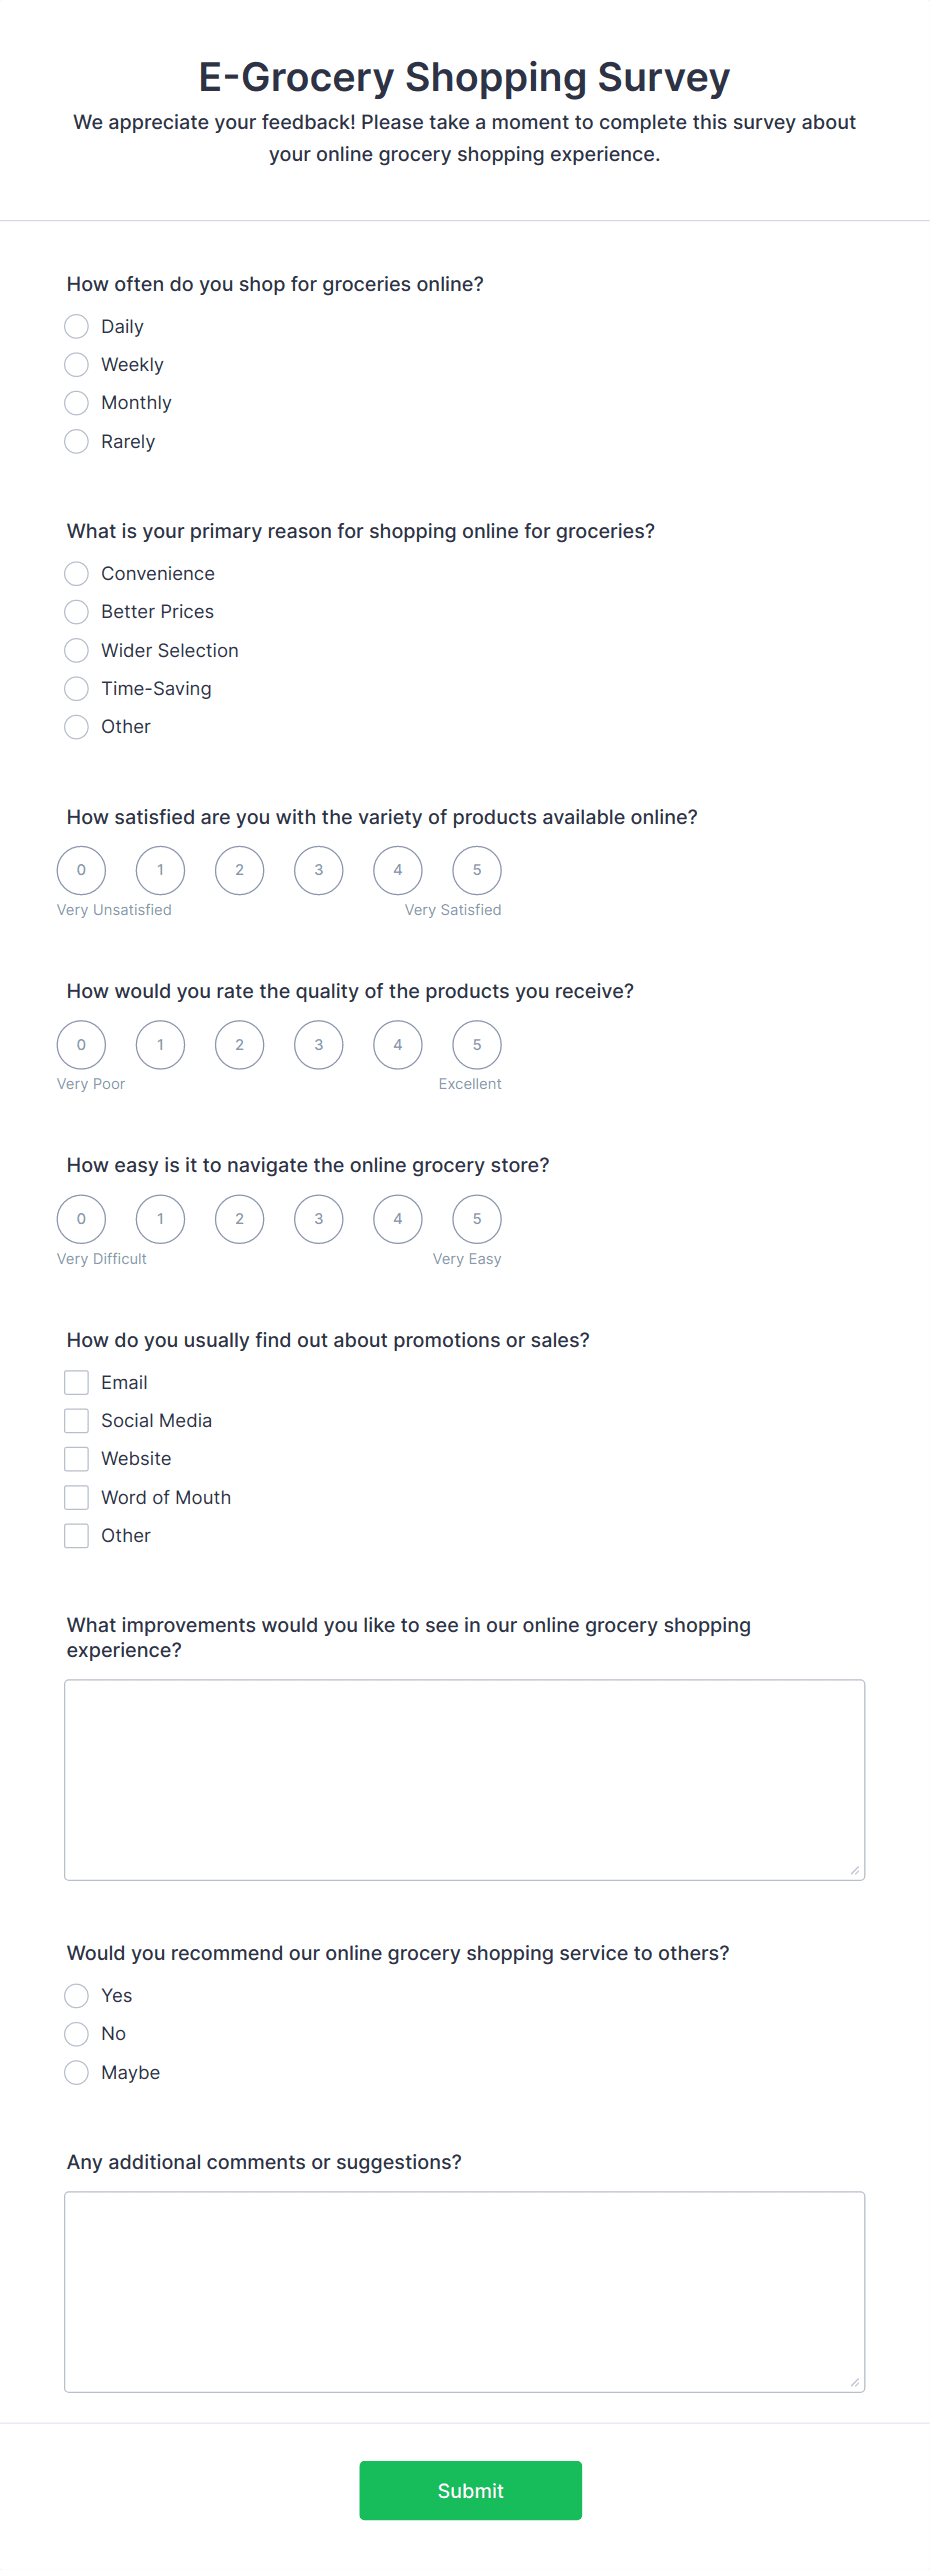Tick the Website promotions checkbox
The image size is (930, 2570).
76,1459
